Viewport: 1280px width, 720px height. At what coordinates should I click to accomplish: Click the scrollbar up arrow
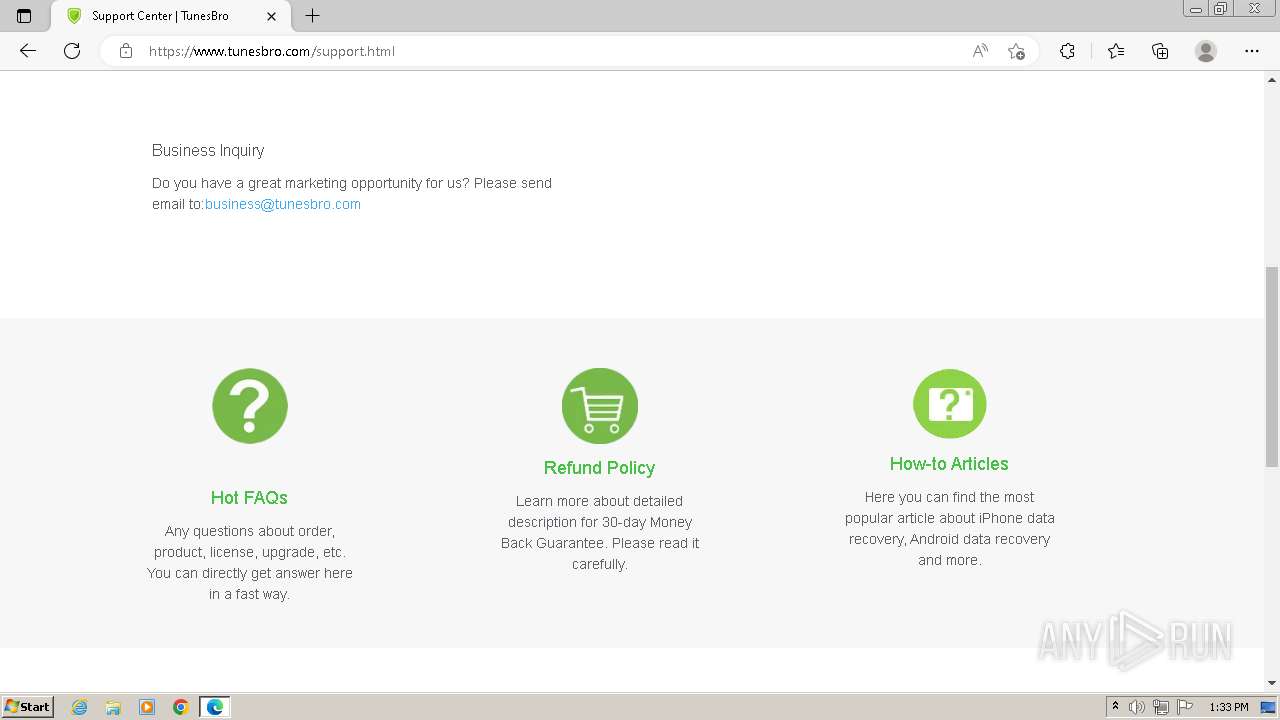(1272, 78)
